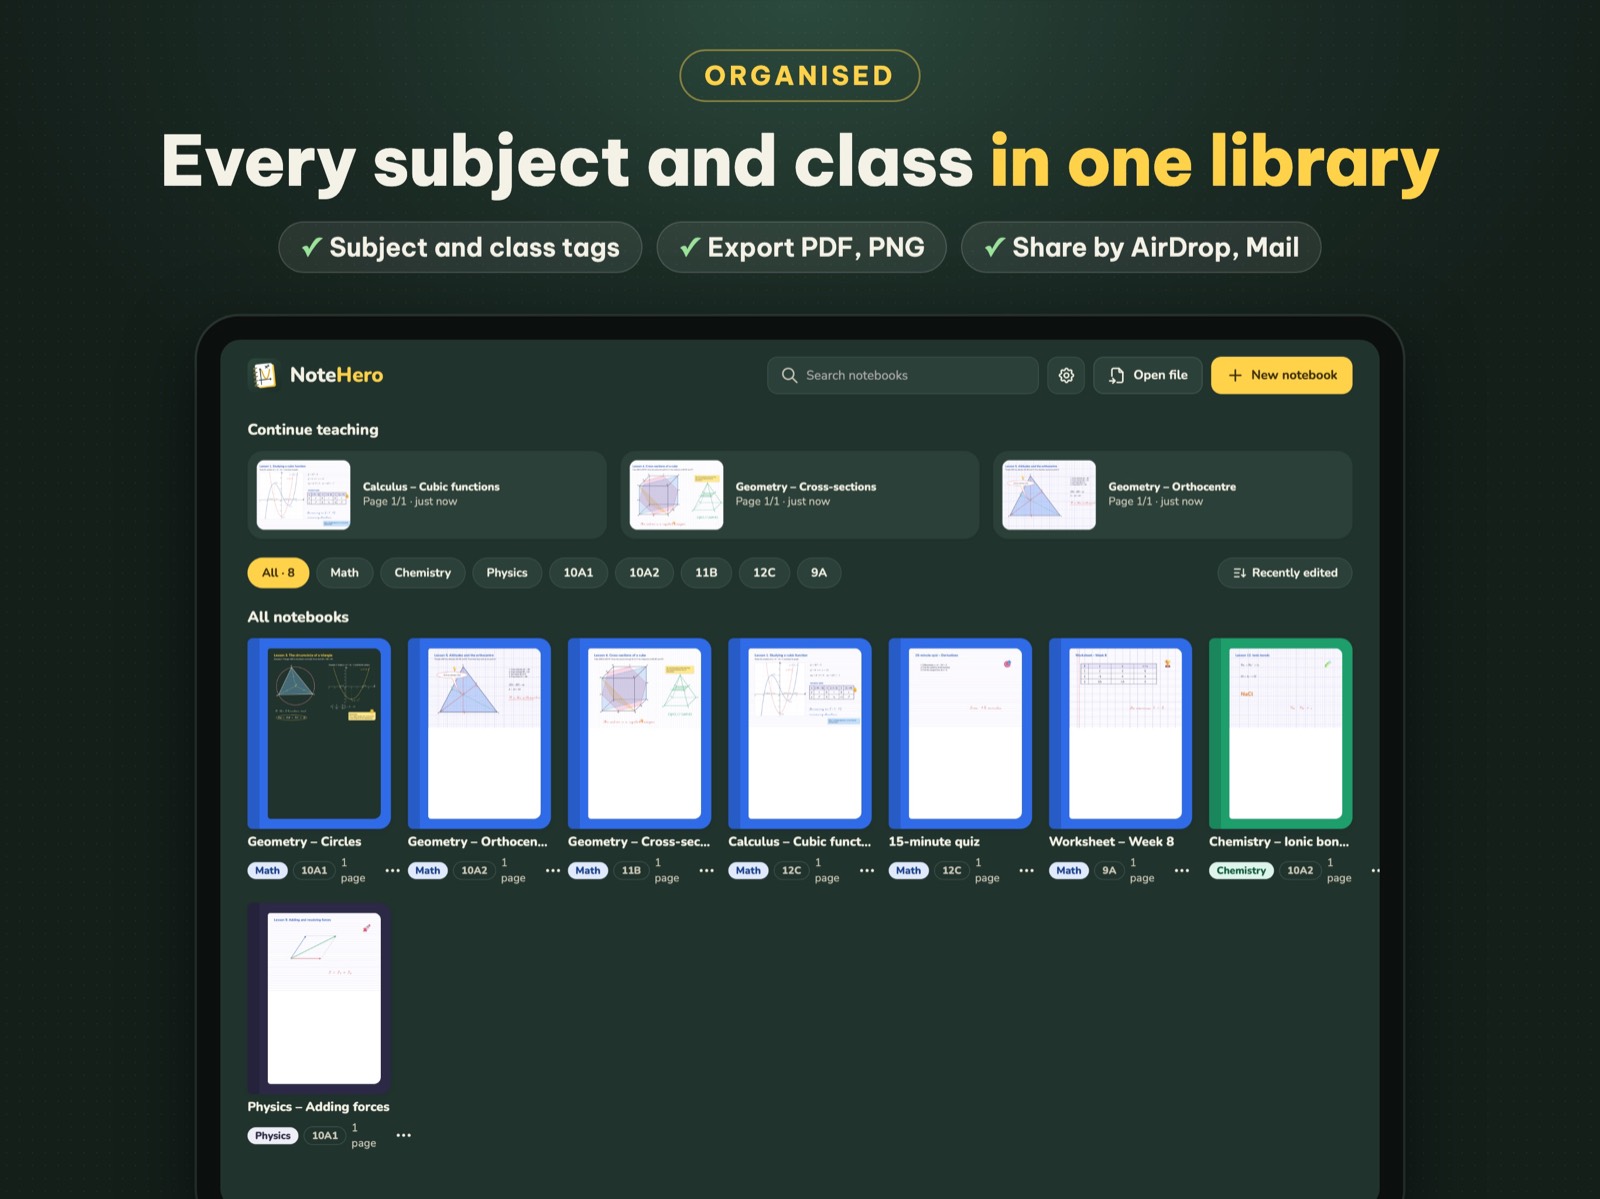
Task: Filter notebooks by Physics chip
Action: click(x=507, y=573)
